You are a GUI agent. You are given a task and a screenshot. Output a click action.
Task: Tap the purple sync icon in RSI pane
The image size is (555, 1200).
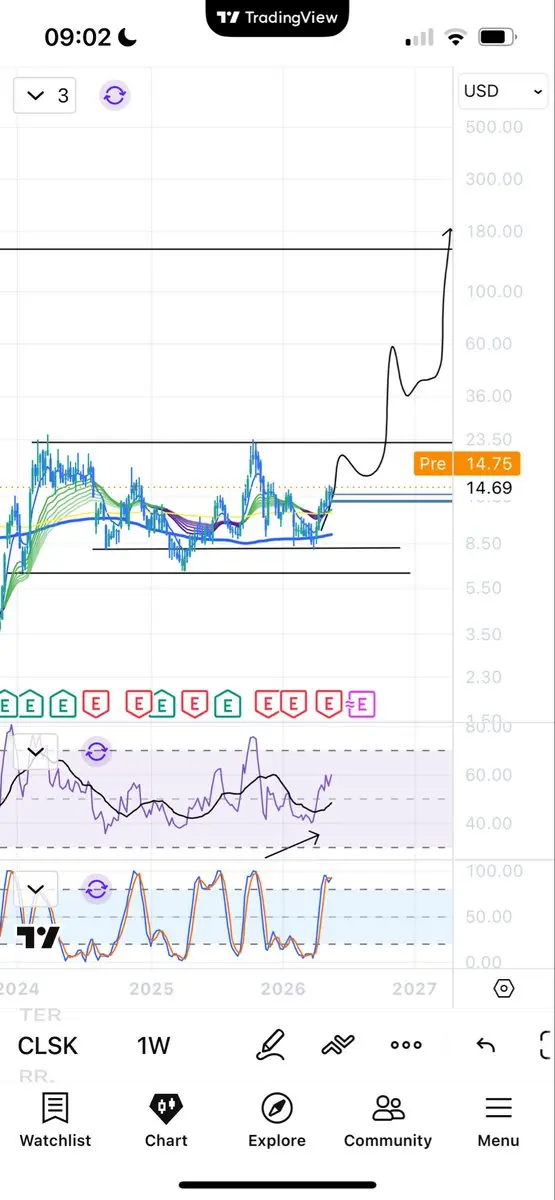coord(96,751)
